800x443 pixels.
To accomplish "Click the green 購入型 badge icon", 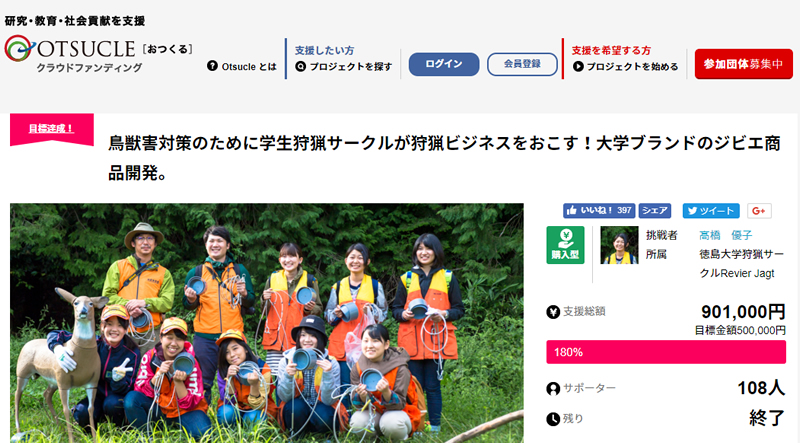I will 565,245.
